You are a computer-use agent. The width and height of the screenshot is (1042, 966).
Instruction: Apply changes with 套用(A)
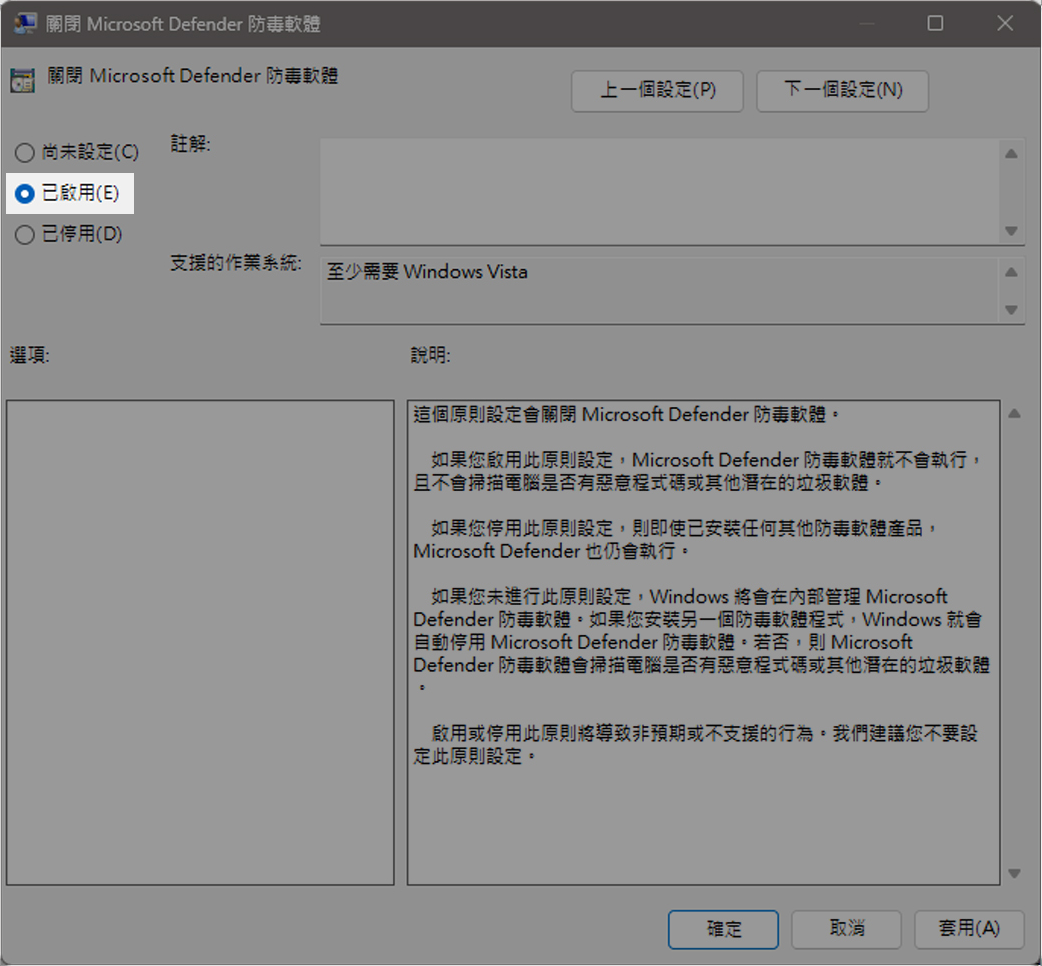tap(969, 928)
